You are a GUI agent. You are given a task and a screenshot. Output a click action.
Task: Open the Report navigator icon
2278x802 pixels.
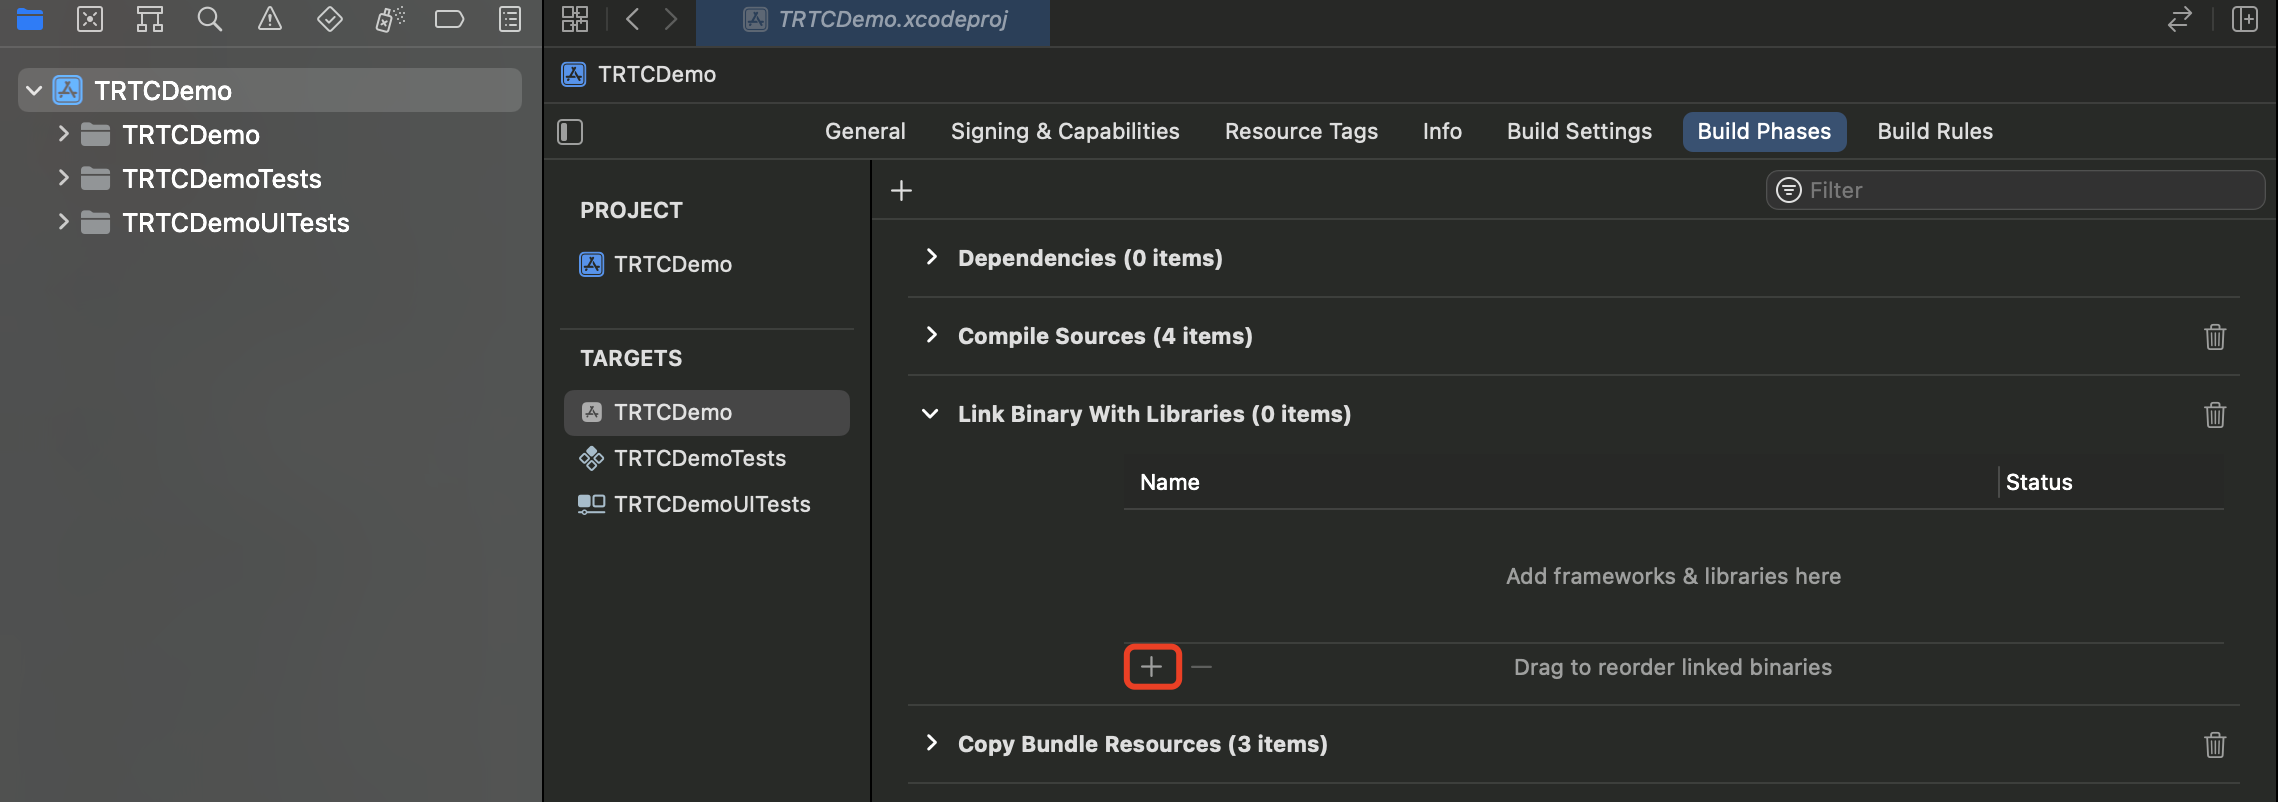(x=510, y=19)
